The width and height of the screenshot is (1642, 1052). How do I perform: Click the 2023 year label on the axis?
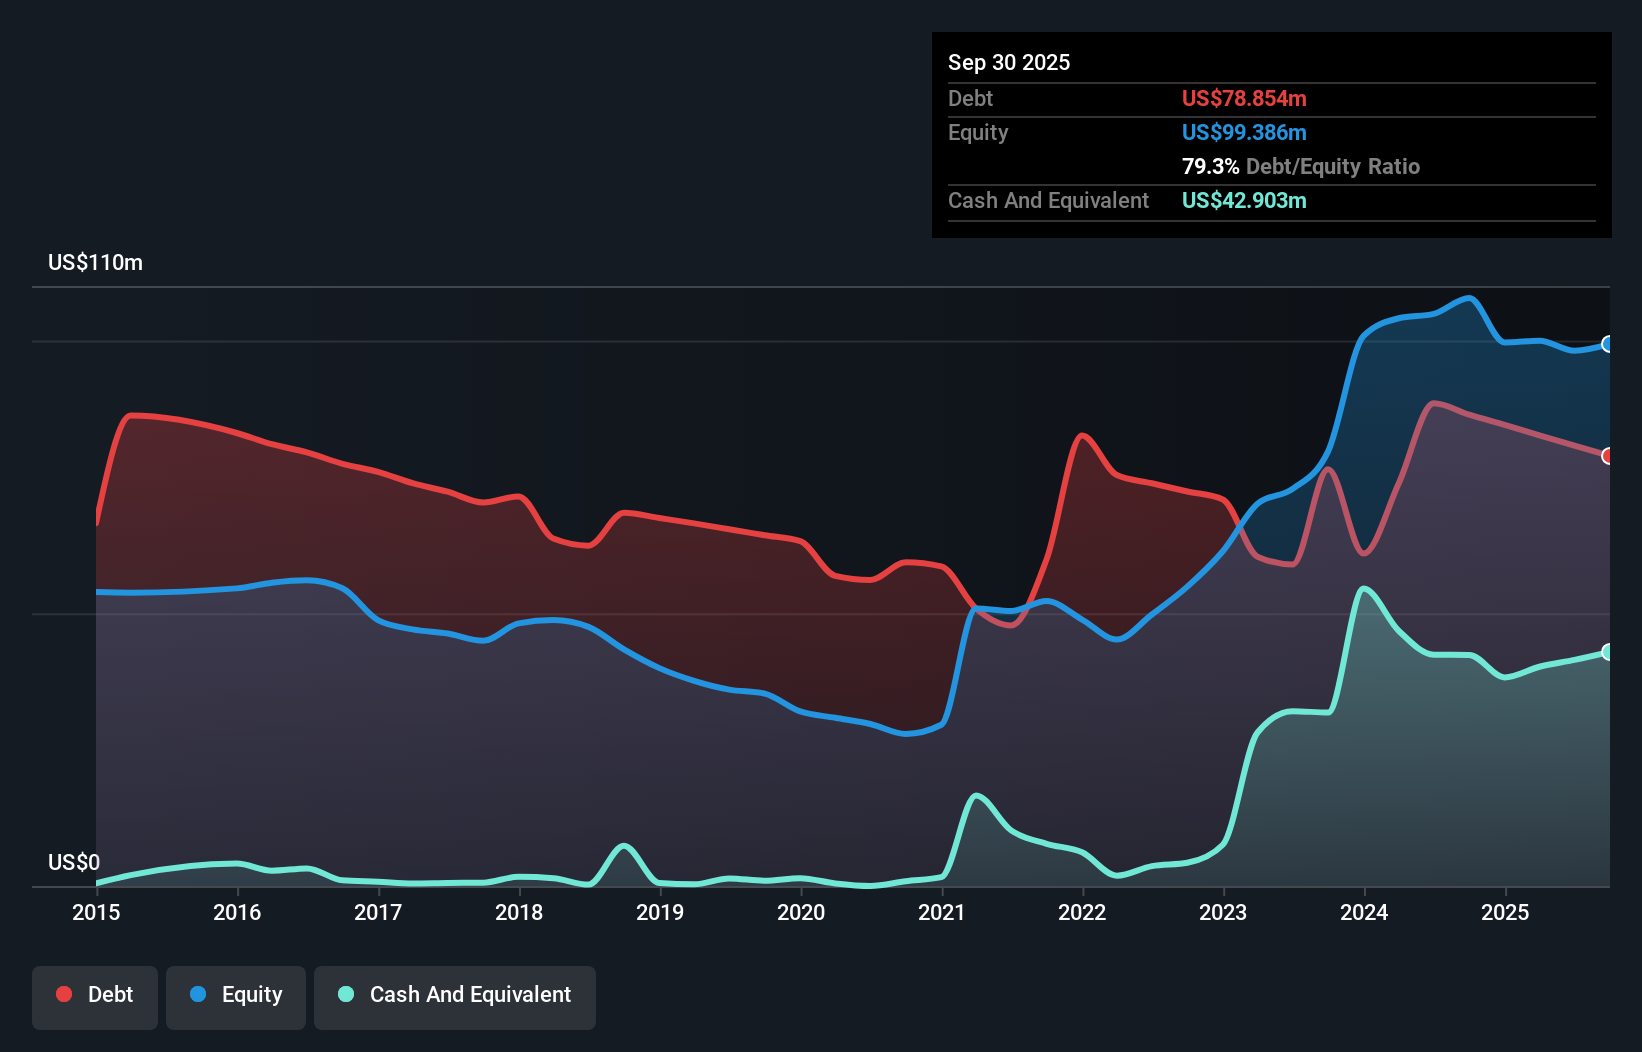click(1223, 913)
